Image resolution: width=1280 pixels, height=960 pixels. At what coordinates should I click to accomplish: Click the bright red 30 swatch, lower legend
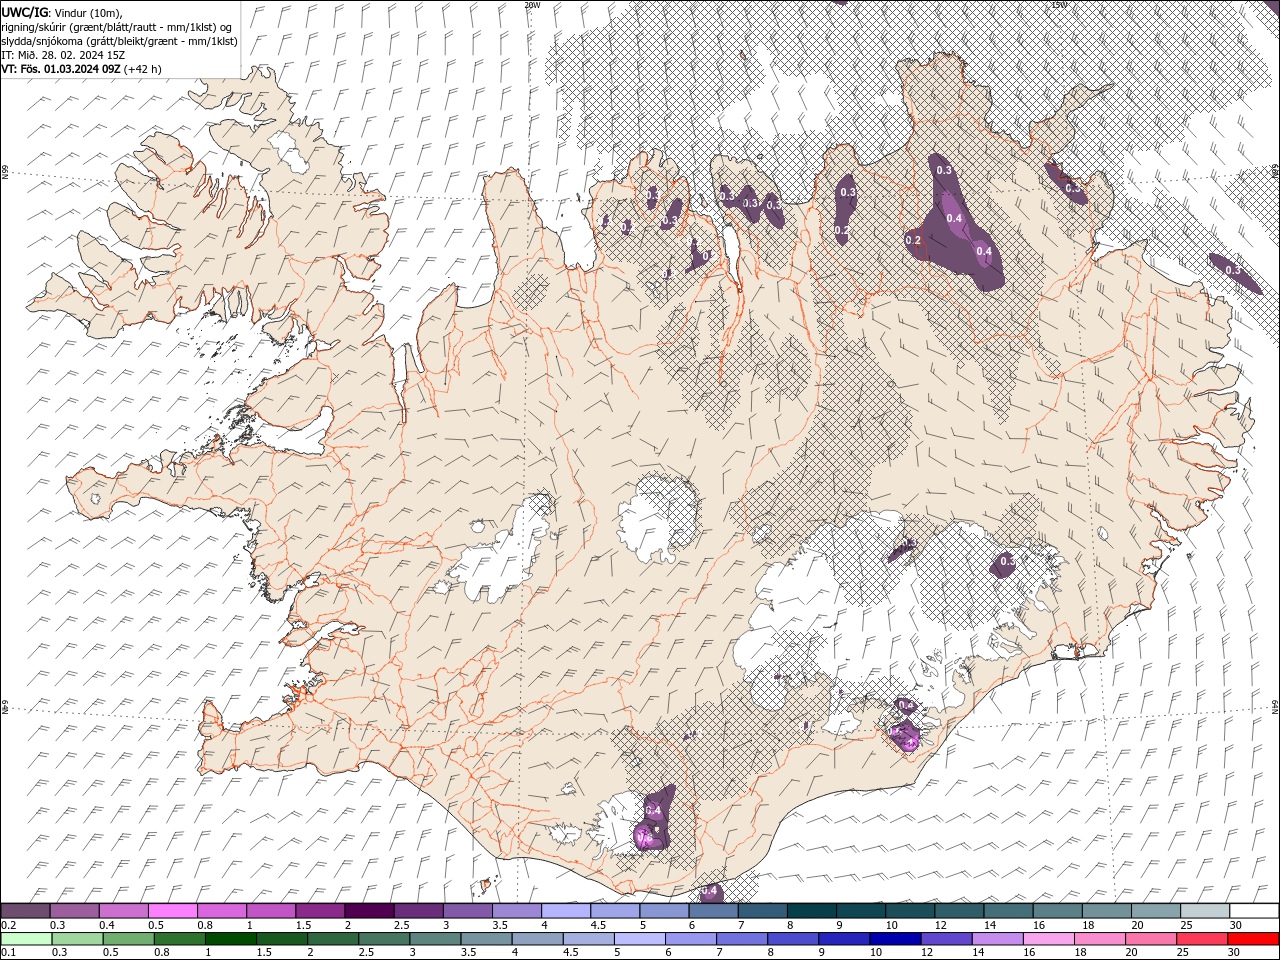pos(1252,939)
